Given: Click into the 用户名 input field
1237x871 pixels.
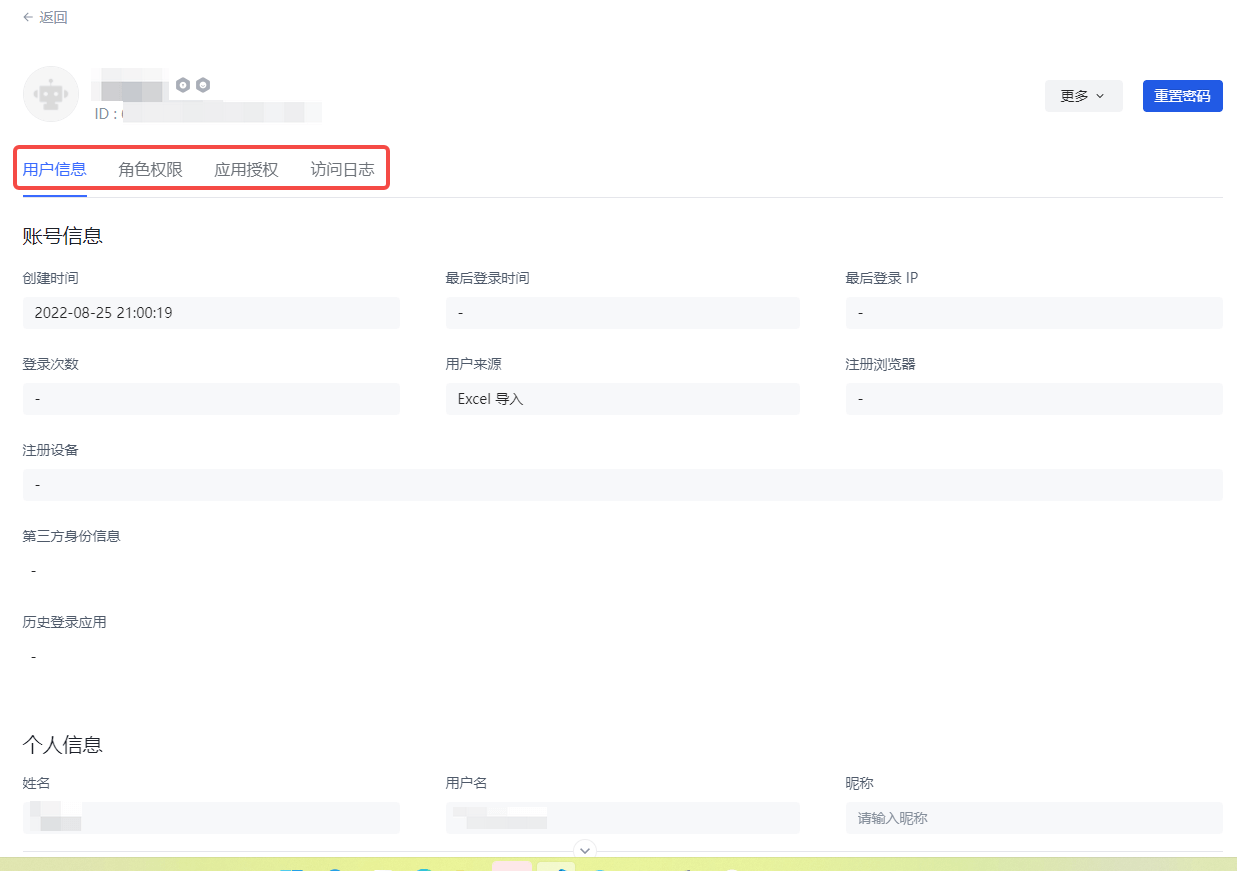Looking at the screenshot, I should point(622,818).
